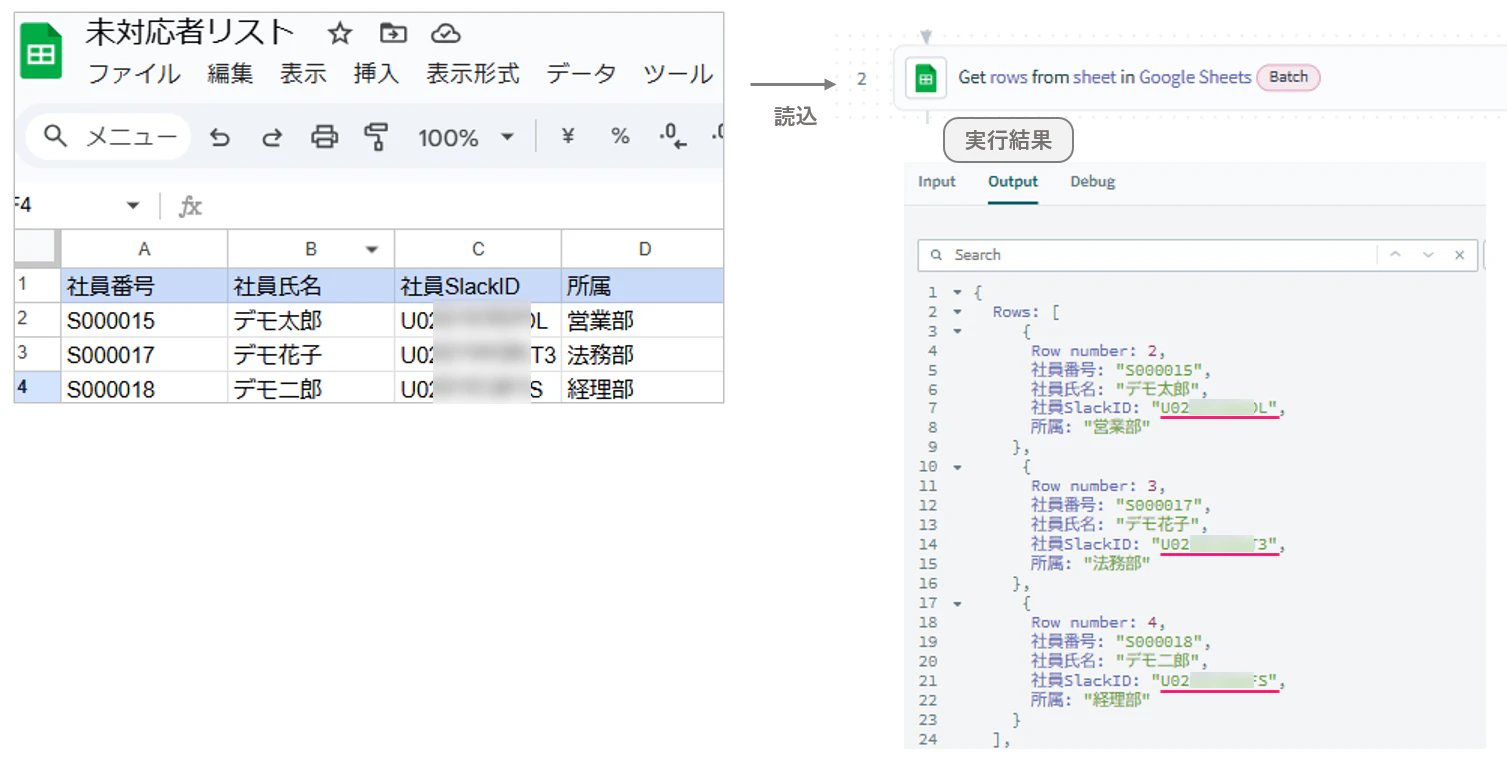Star the 未対応者リスト document
Screen dimensions: 1507x763
[x=340, y=34]
